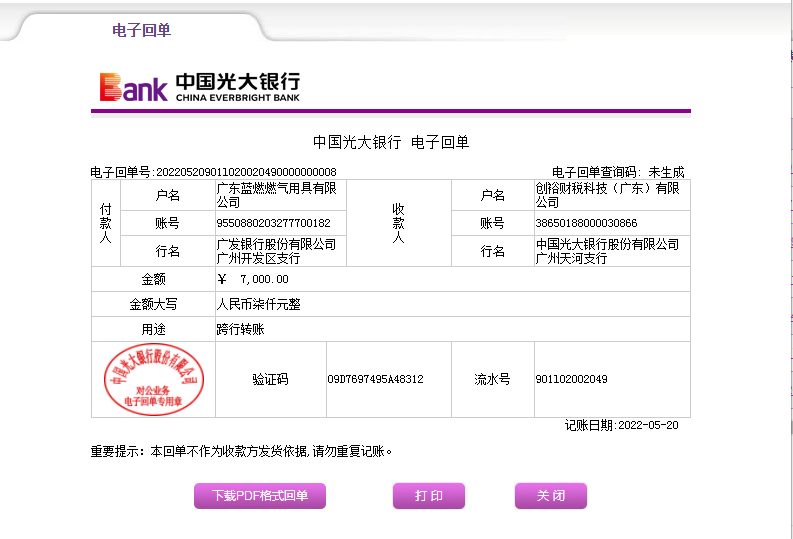
Task: Select verification code 09D7697495A48312
Action: click(x=375, y=379)
